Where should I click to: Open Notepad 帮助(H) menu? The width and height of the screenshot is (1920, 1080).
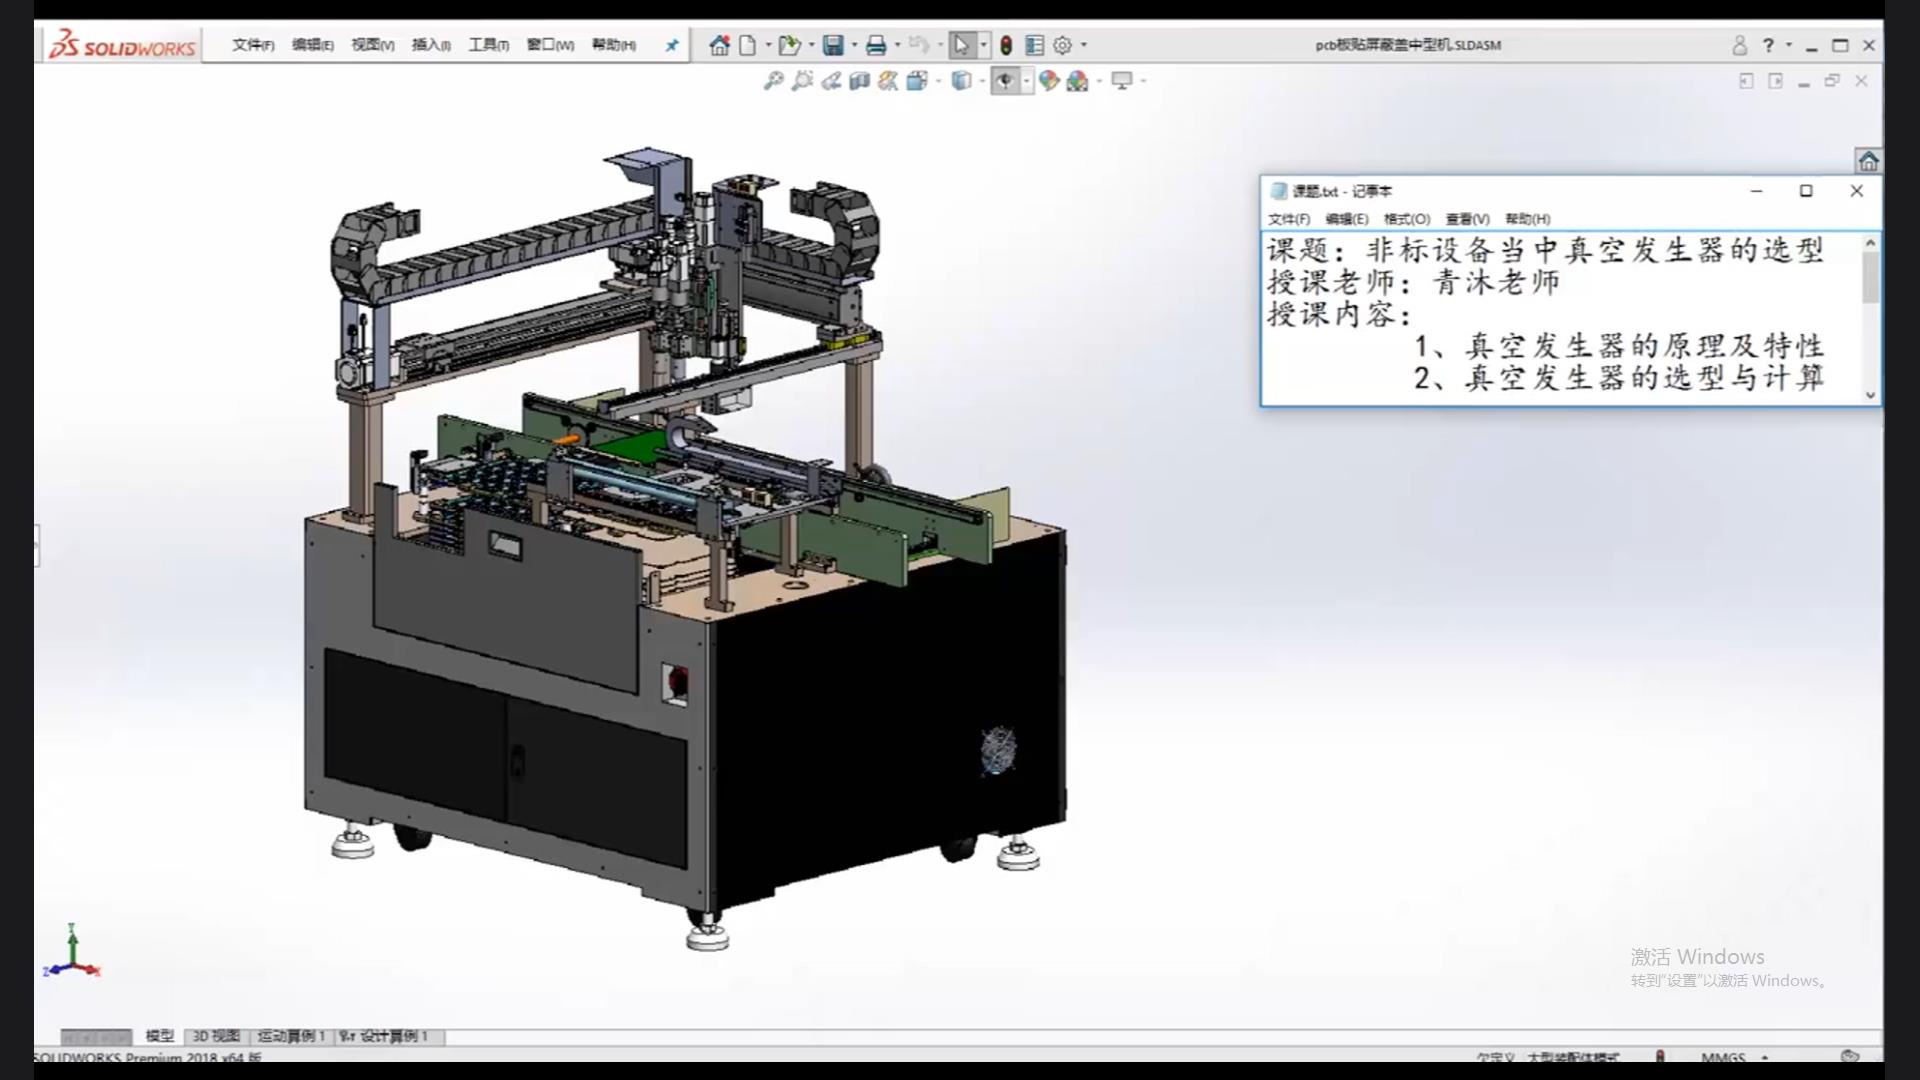[x=1528, y=219]
